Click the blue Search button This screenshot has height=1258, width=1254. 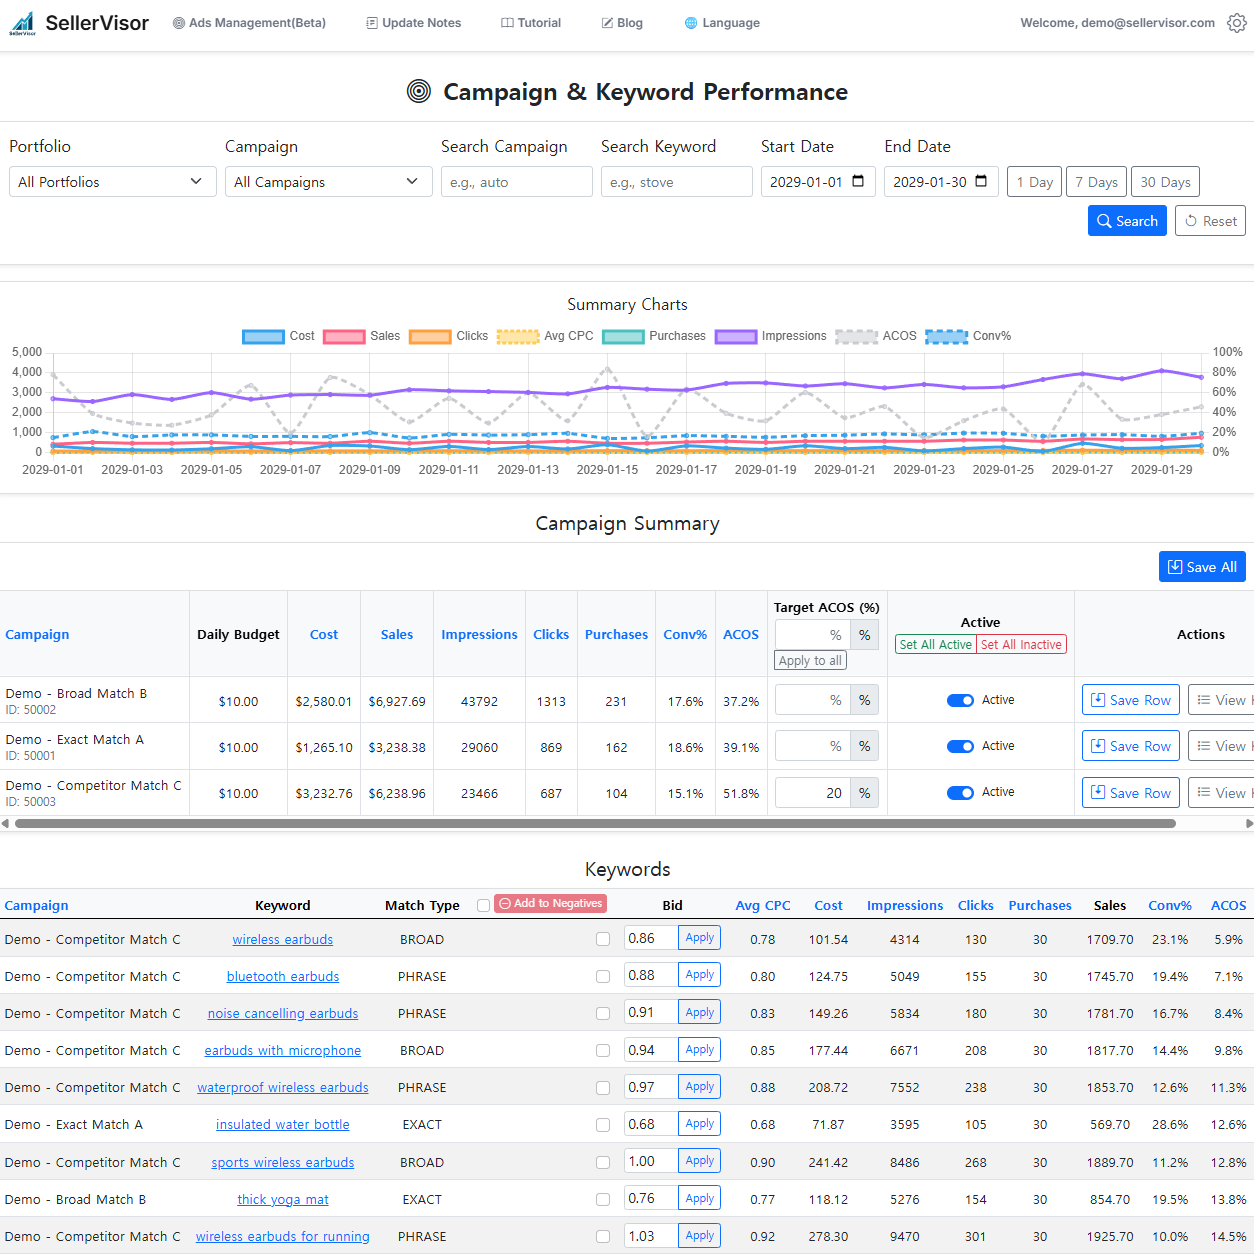click(x=1127, y=221)
